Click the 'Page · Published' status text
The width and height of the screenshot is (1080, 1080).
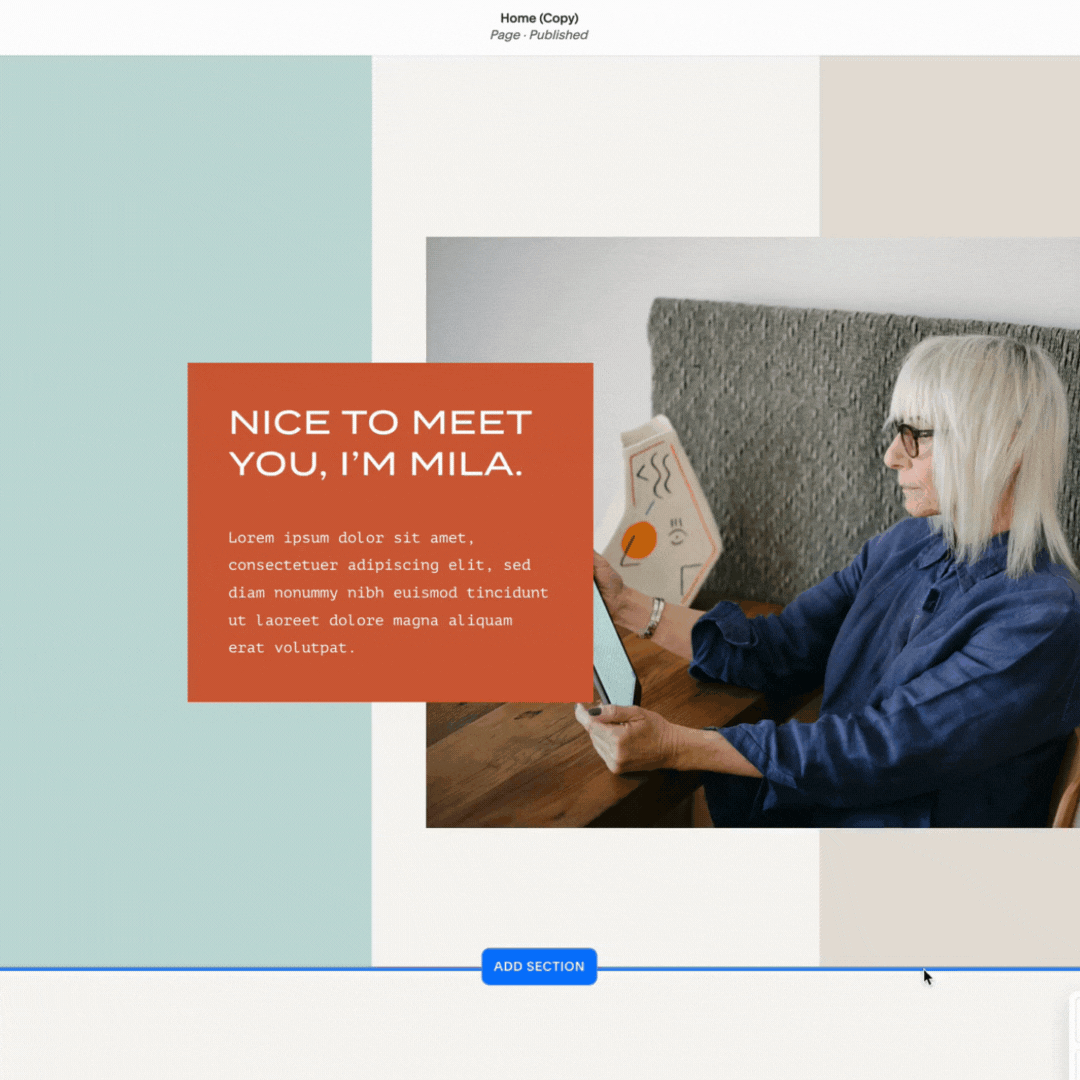click(539, 35)
